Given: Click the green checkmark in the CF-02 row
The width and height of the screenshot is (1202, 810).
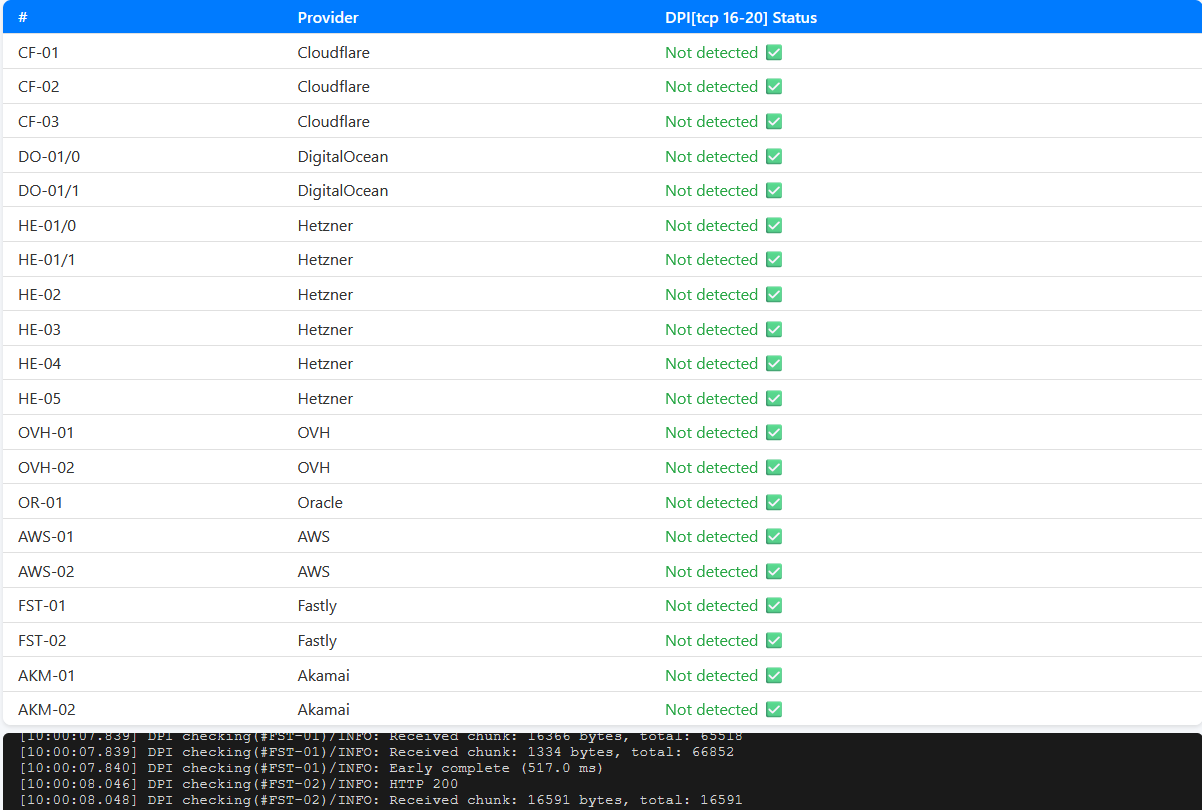Looking at the screenshot, I should click(x=773, y=87).
